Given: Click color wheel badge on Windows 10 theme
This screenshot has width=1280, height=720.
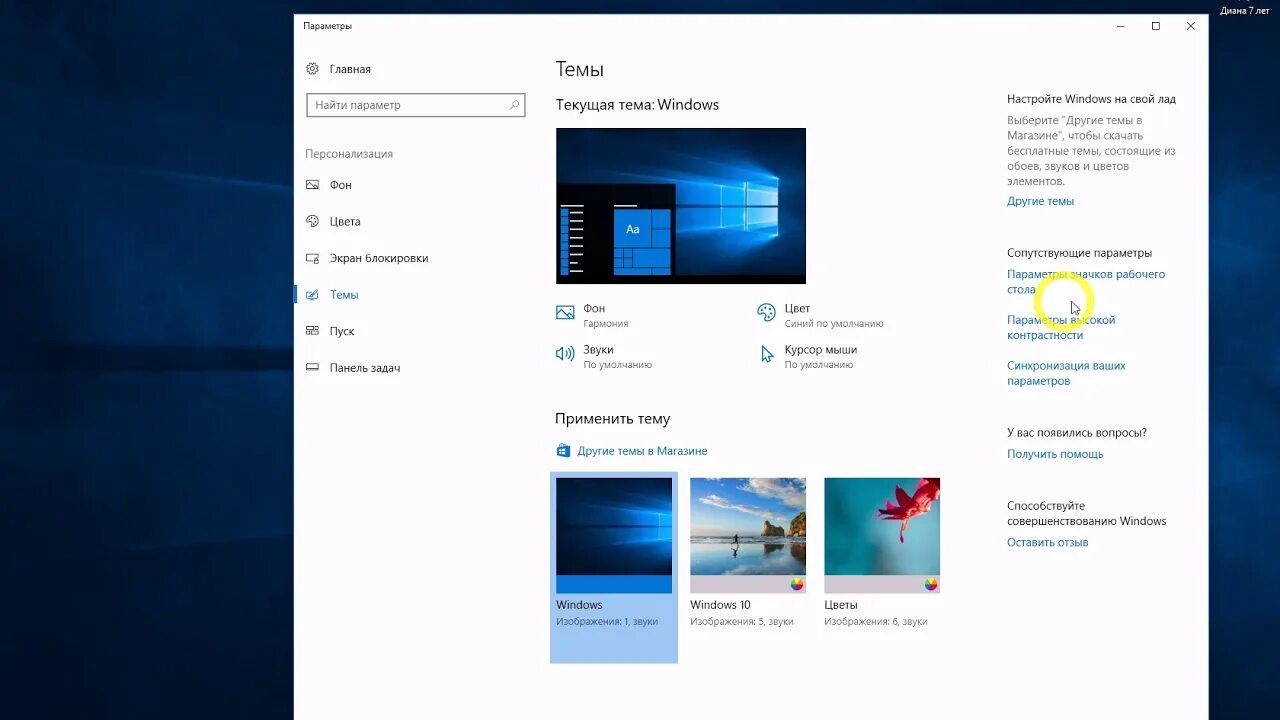Looking at the screenshot, I should tap(797, 584).
